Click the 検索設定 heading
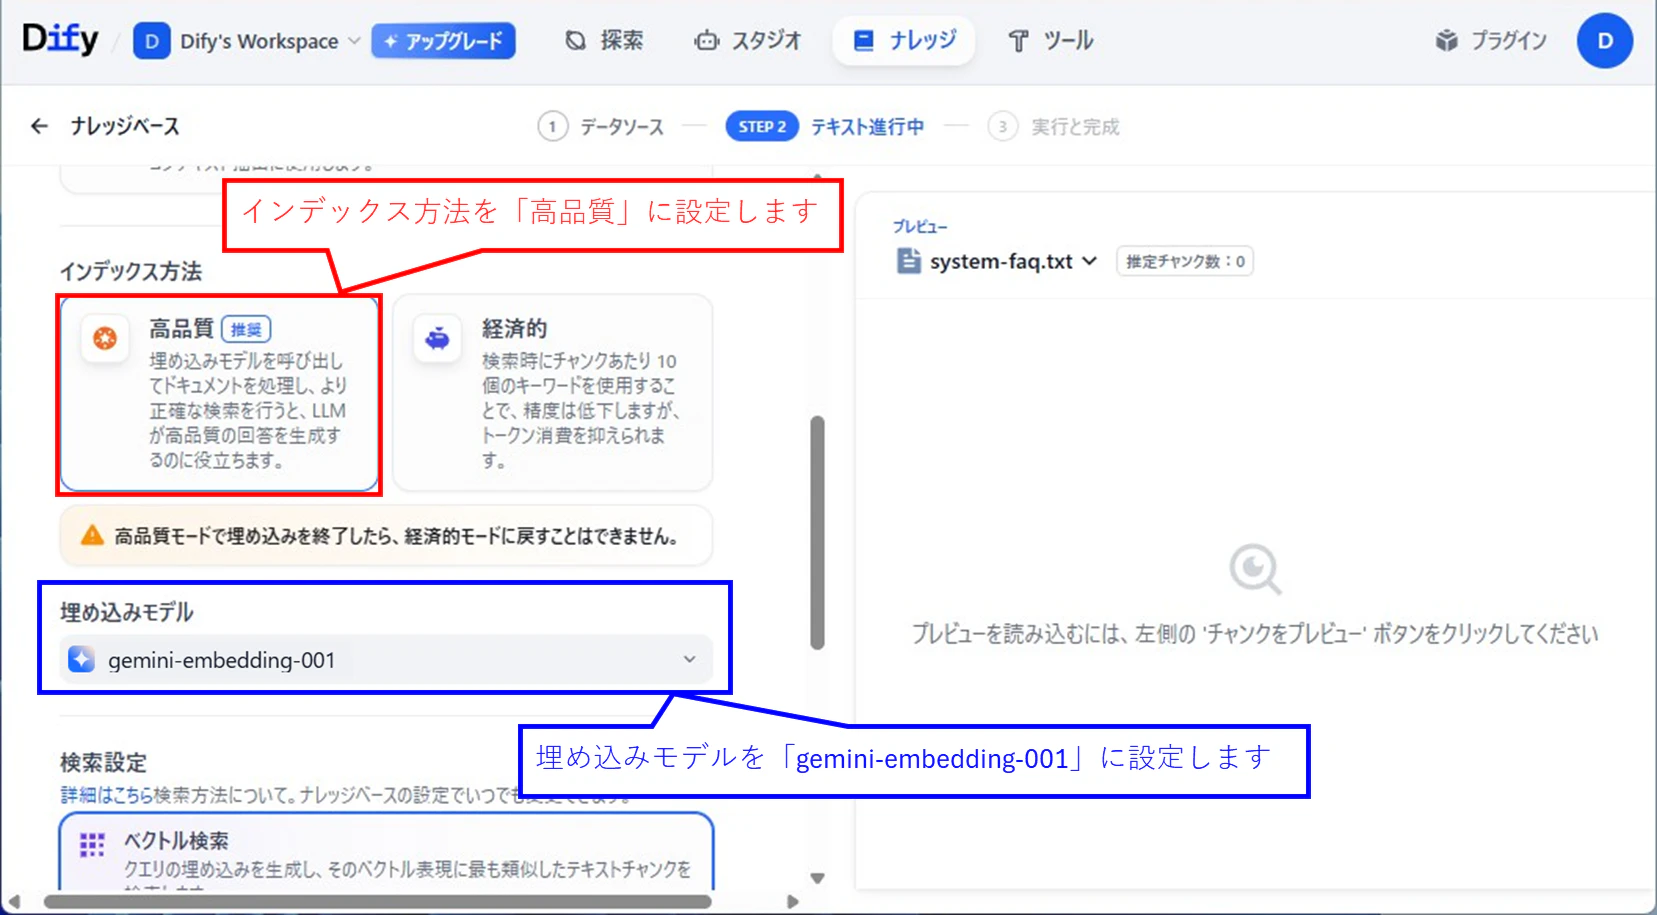The height and width of the screenshot is (915, 1657). 103,763
